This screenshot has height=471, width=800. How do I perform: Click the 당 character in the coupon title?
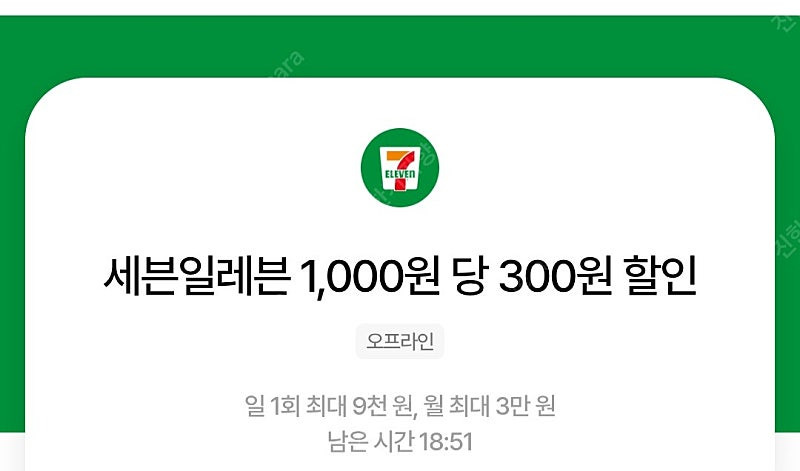(x=468, y=277)
